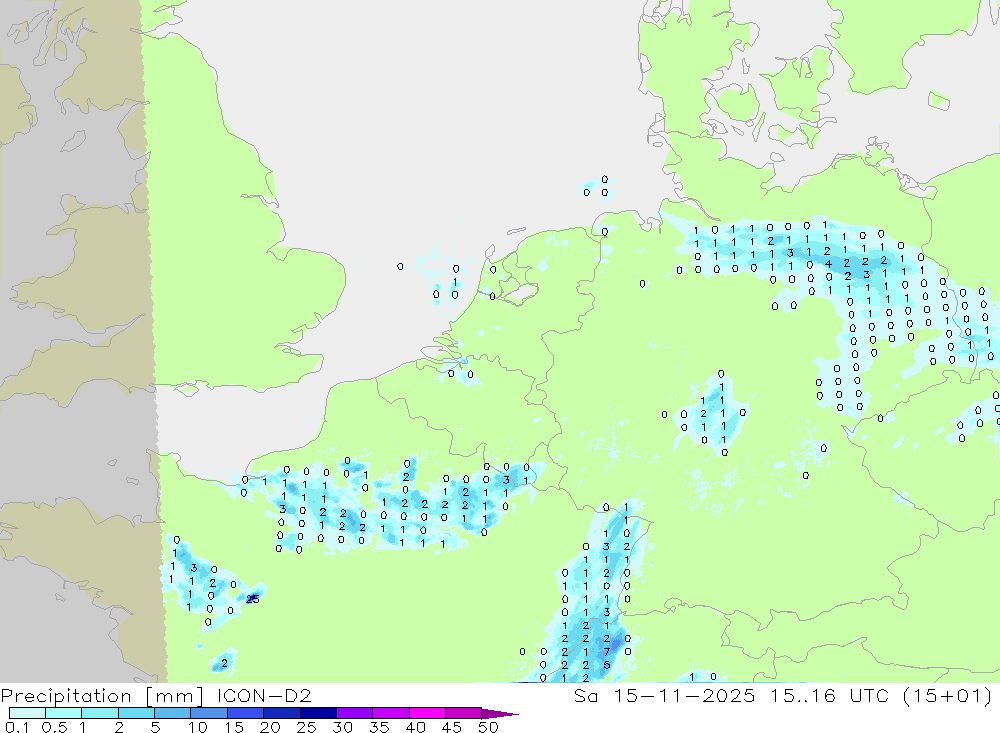Click the '(15+01)' forecast offset text
Viewport: 1000px width, 733px height.
pos(948,695)
